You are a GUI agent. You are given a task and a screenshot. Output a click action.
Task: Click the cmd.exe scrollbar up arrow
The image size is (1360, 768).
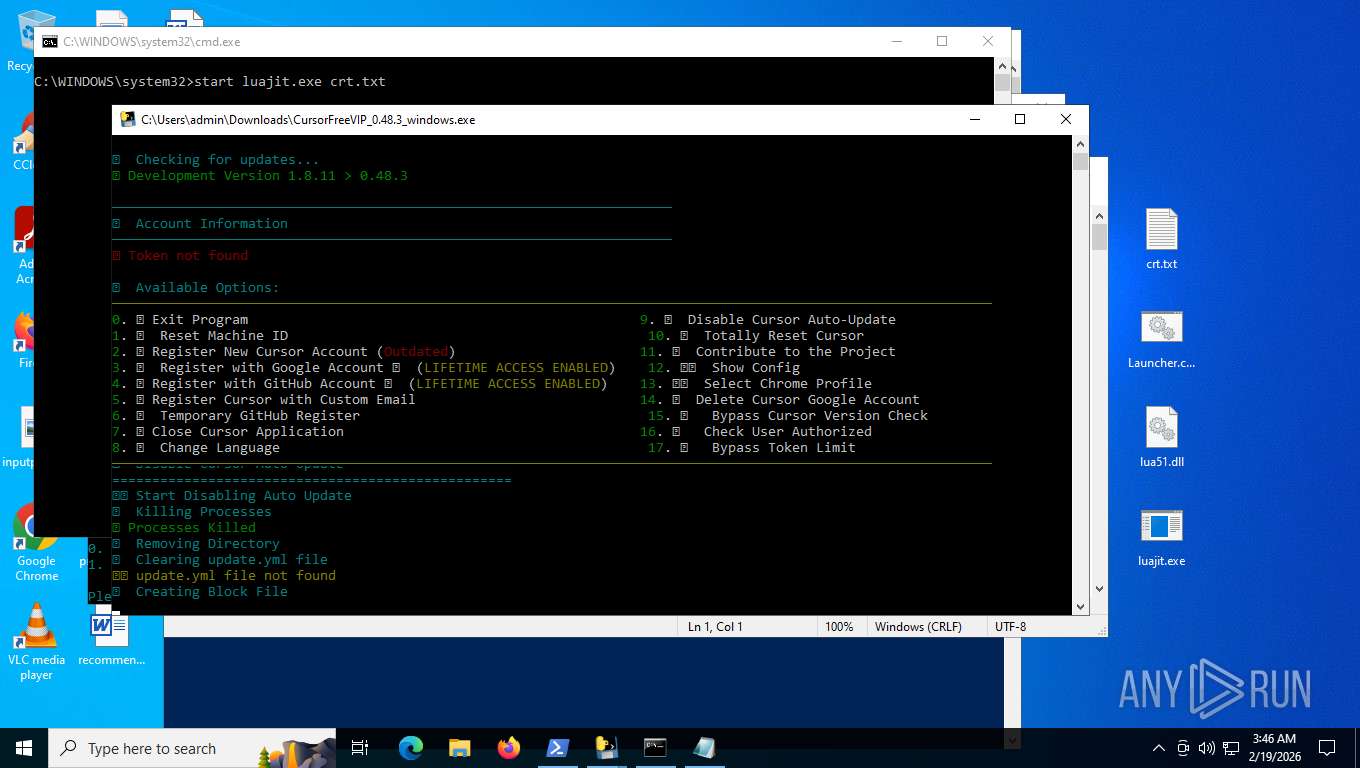[1003, 65]
